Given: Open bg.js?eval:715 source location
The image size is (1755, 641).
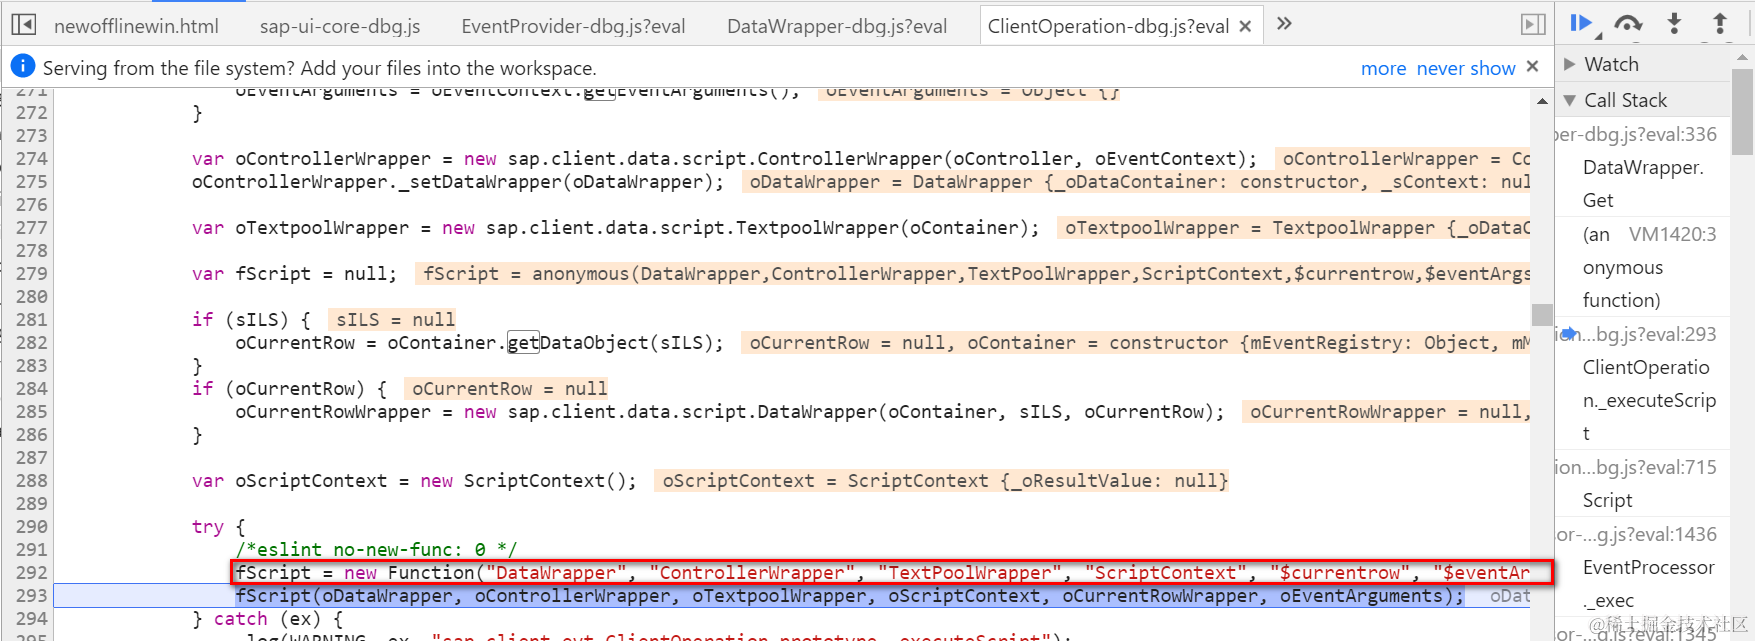Looking at the screenshot, I should [x=1636, y=467].
